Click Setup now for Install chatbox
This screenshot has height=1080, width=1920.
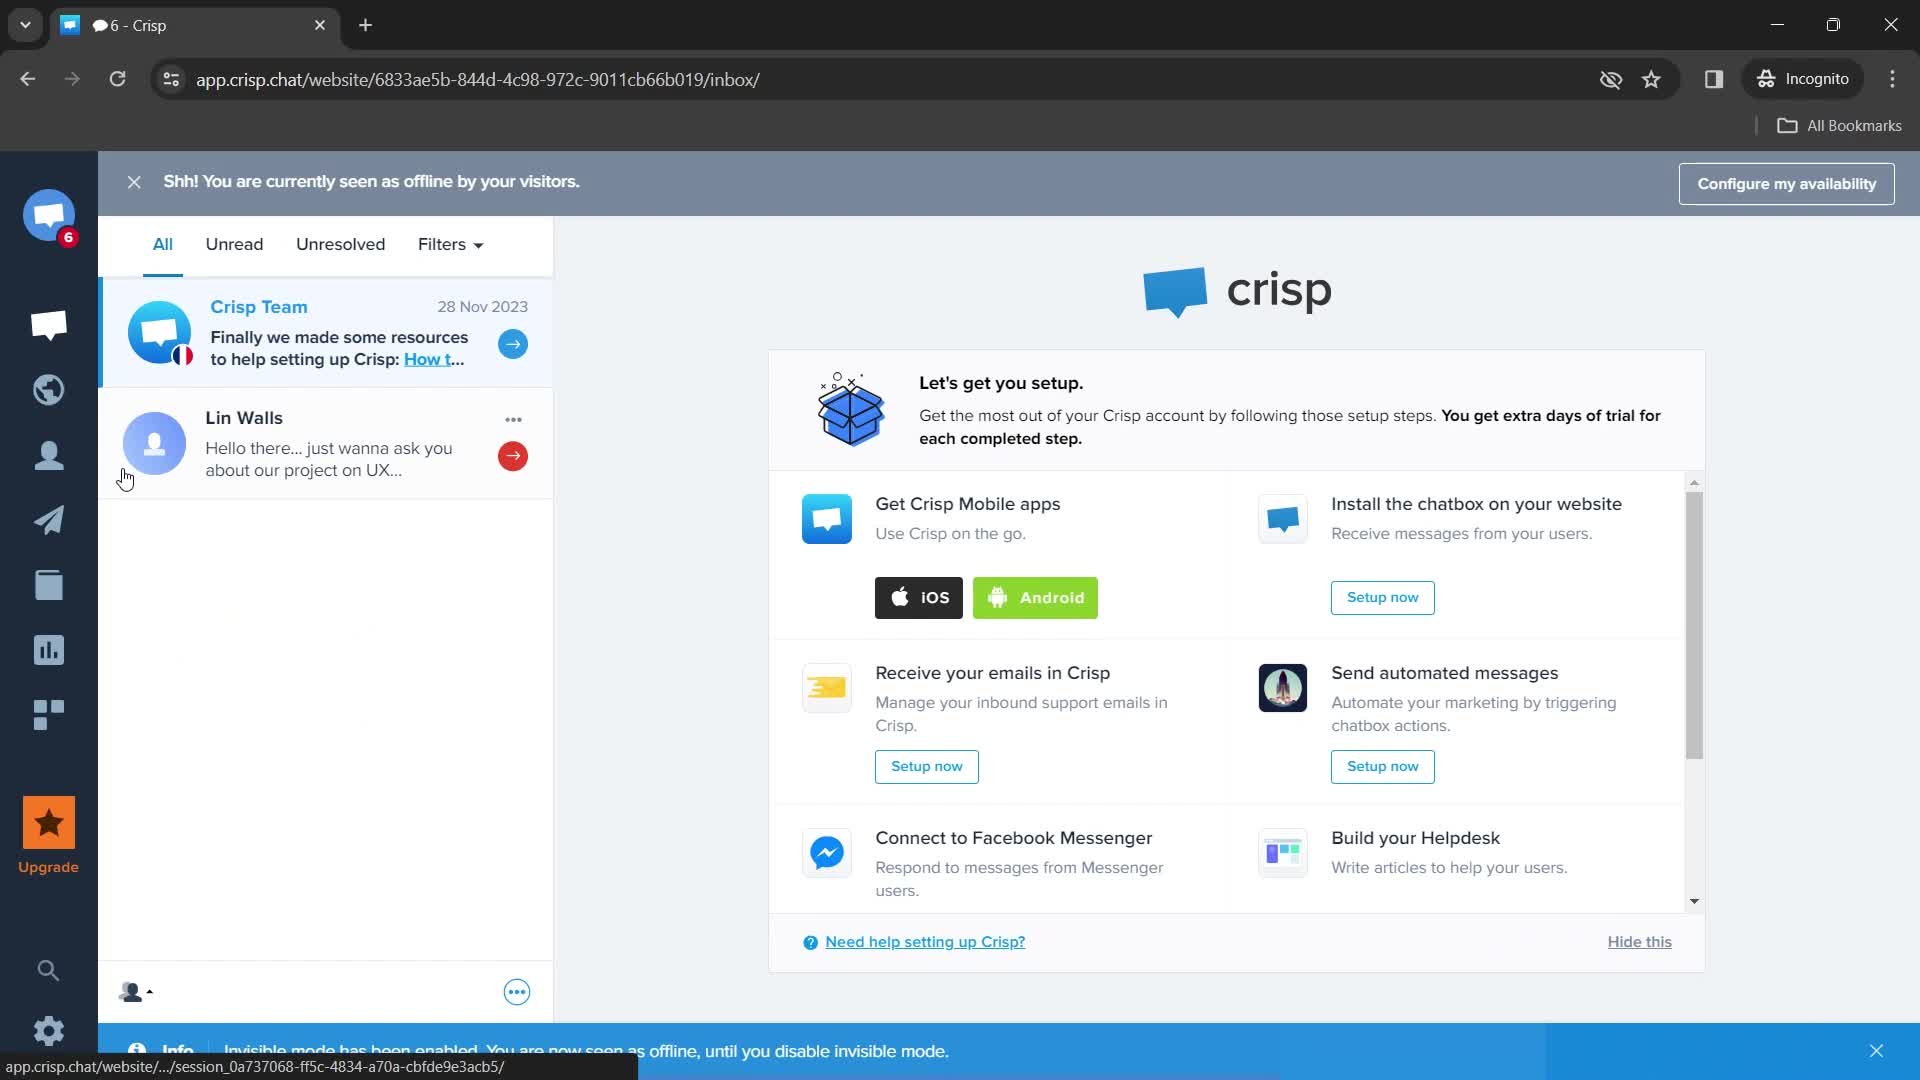coord(1383,597)
